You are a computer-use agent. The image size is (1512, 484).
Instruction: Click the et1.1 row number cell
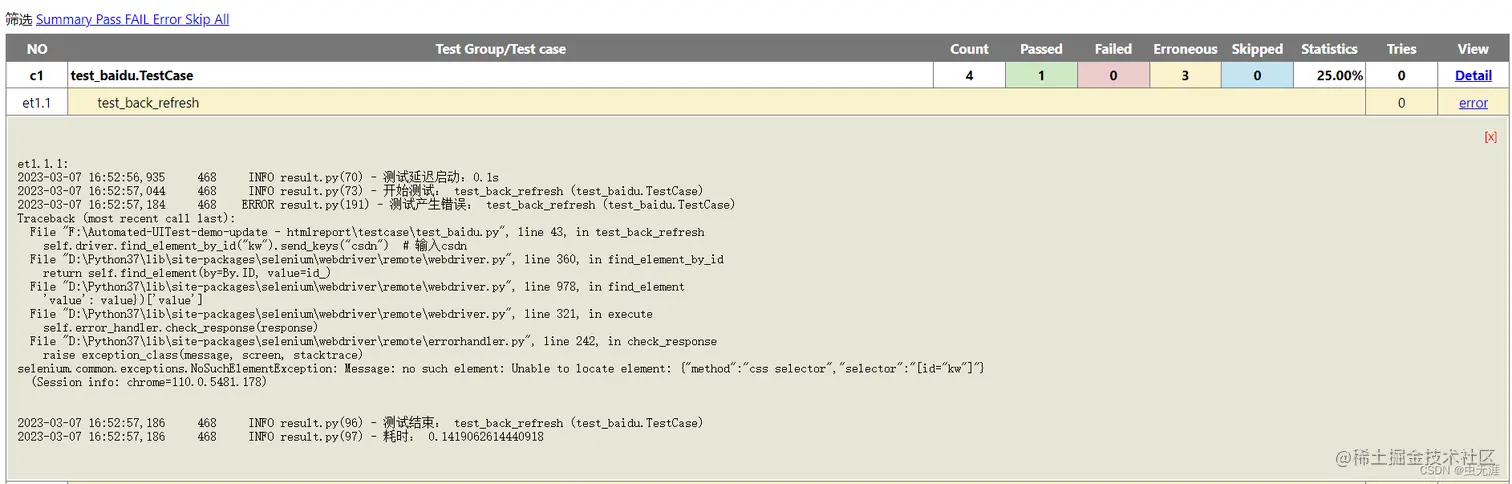pos(37,102)
